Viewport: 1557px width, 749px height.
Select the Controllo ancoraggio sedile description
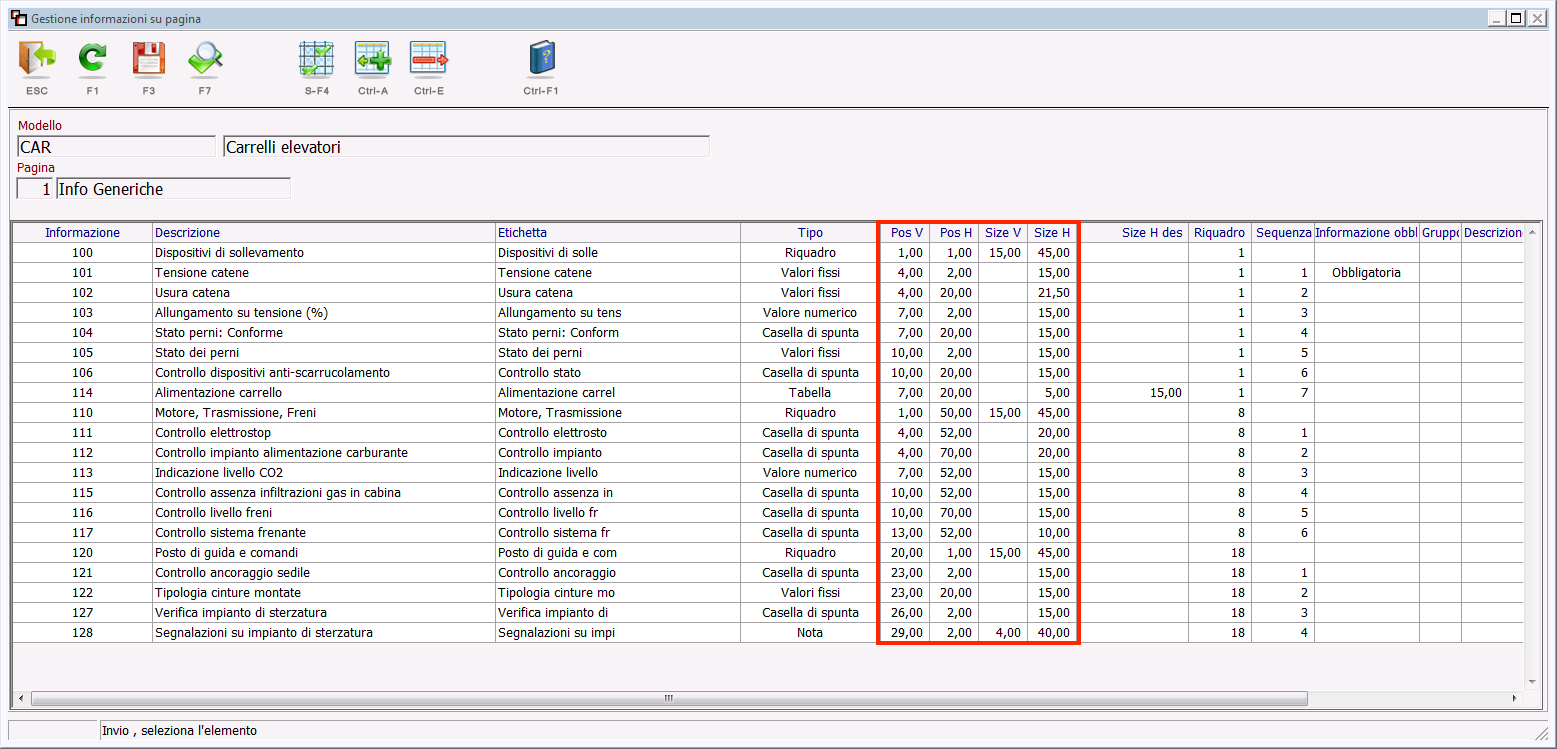tap(324, 573)
